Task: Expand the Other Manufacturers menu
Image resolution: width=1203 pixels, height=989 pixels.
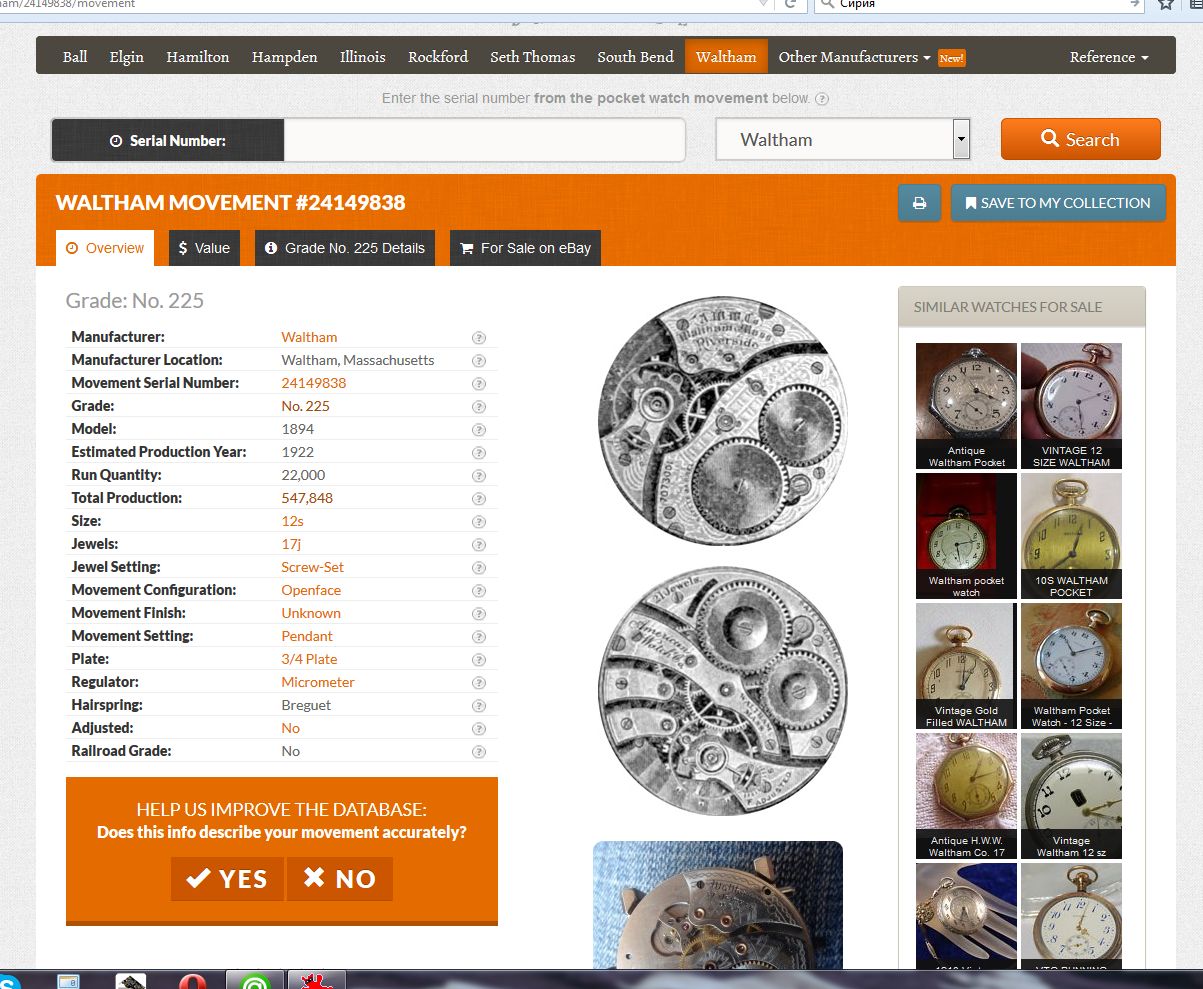Action: coord(854,57)
